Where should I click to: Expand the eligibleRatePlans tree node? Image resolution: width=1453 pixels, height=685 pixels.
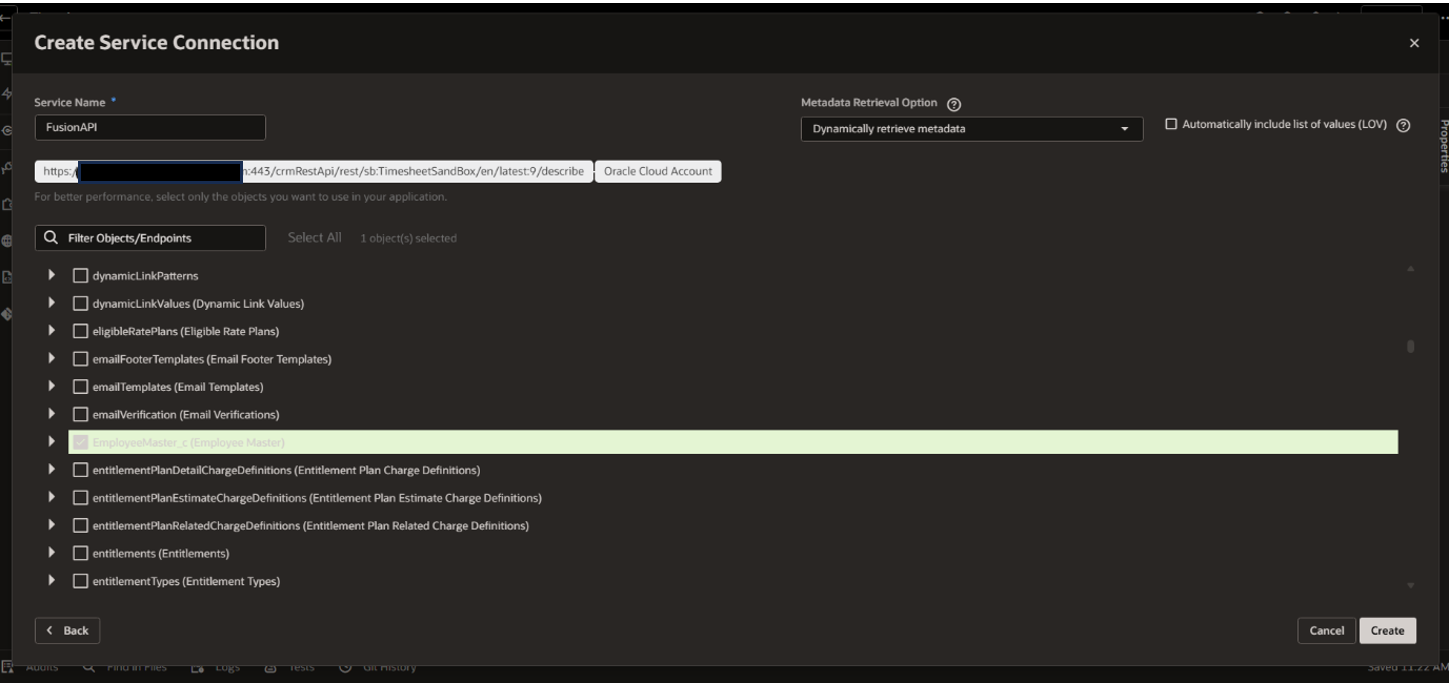pos(51,331)
